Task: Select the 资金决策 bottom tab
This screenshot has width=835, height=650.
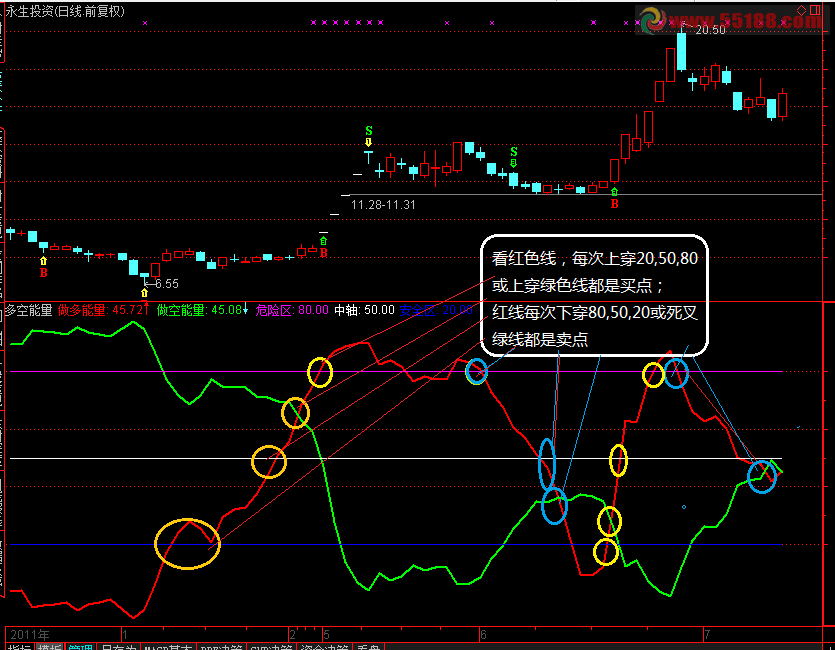Action: point(324,646)
